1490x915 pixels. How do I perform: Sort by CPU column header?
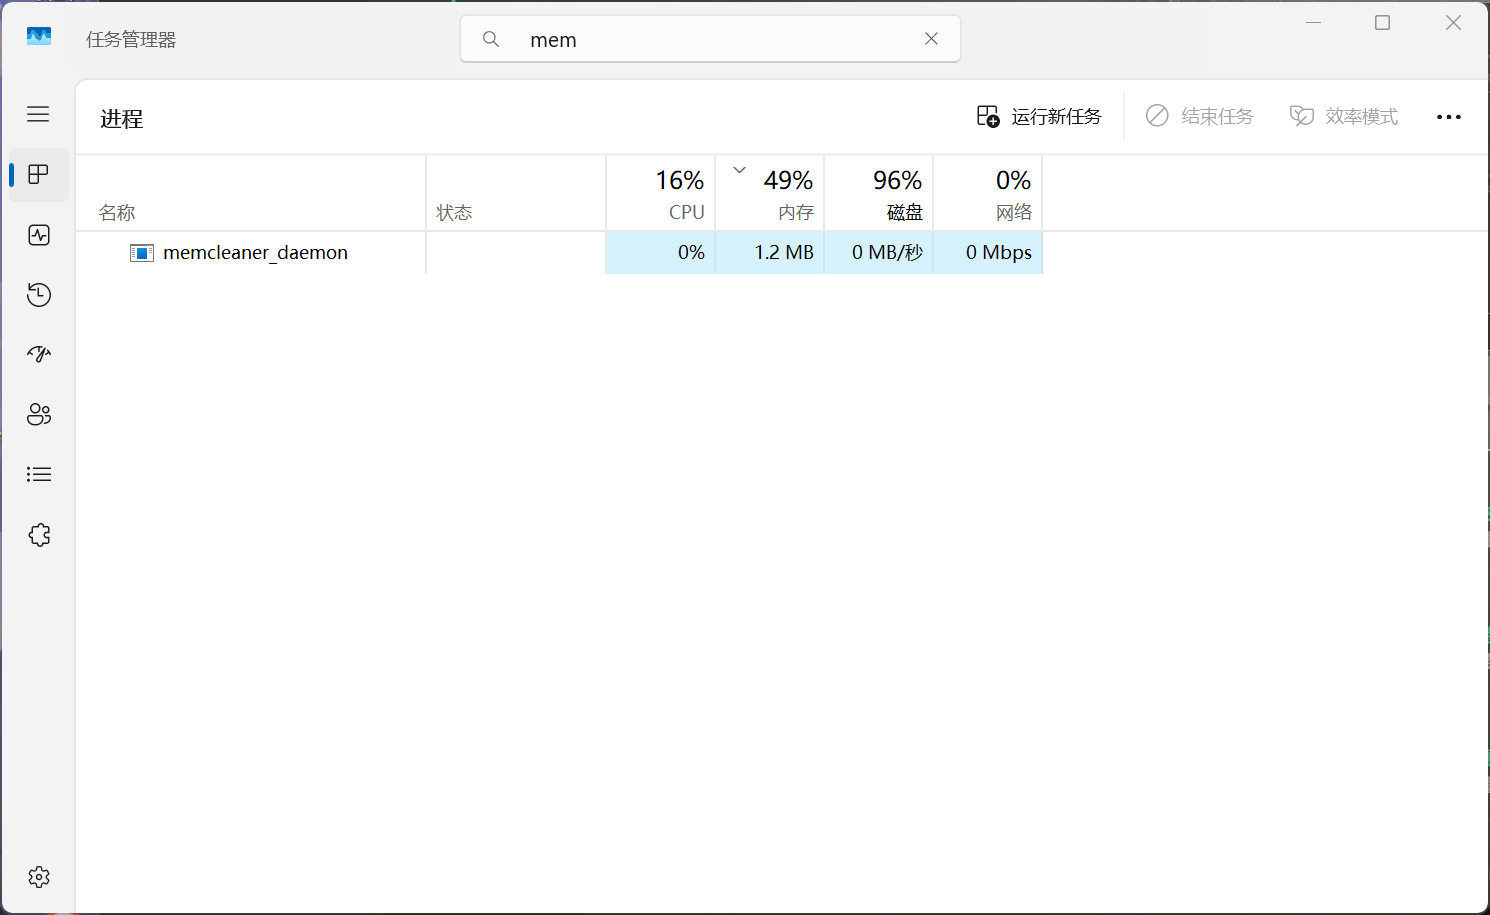(661, 193)
